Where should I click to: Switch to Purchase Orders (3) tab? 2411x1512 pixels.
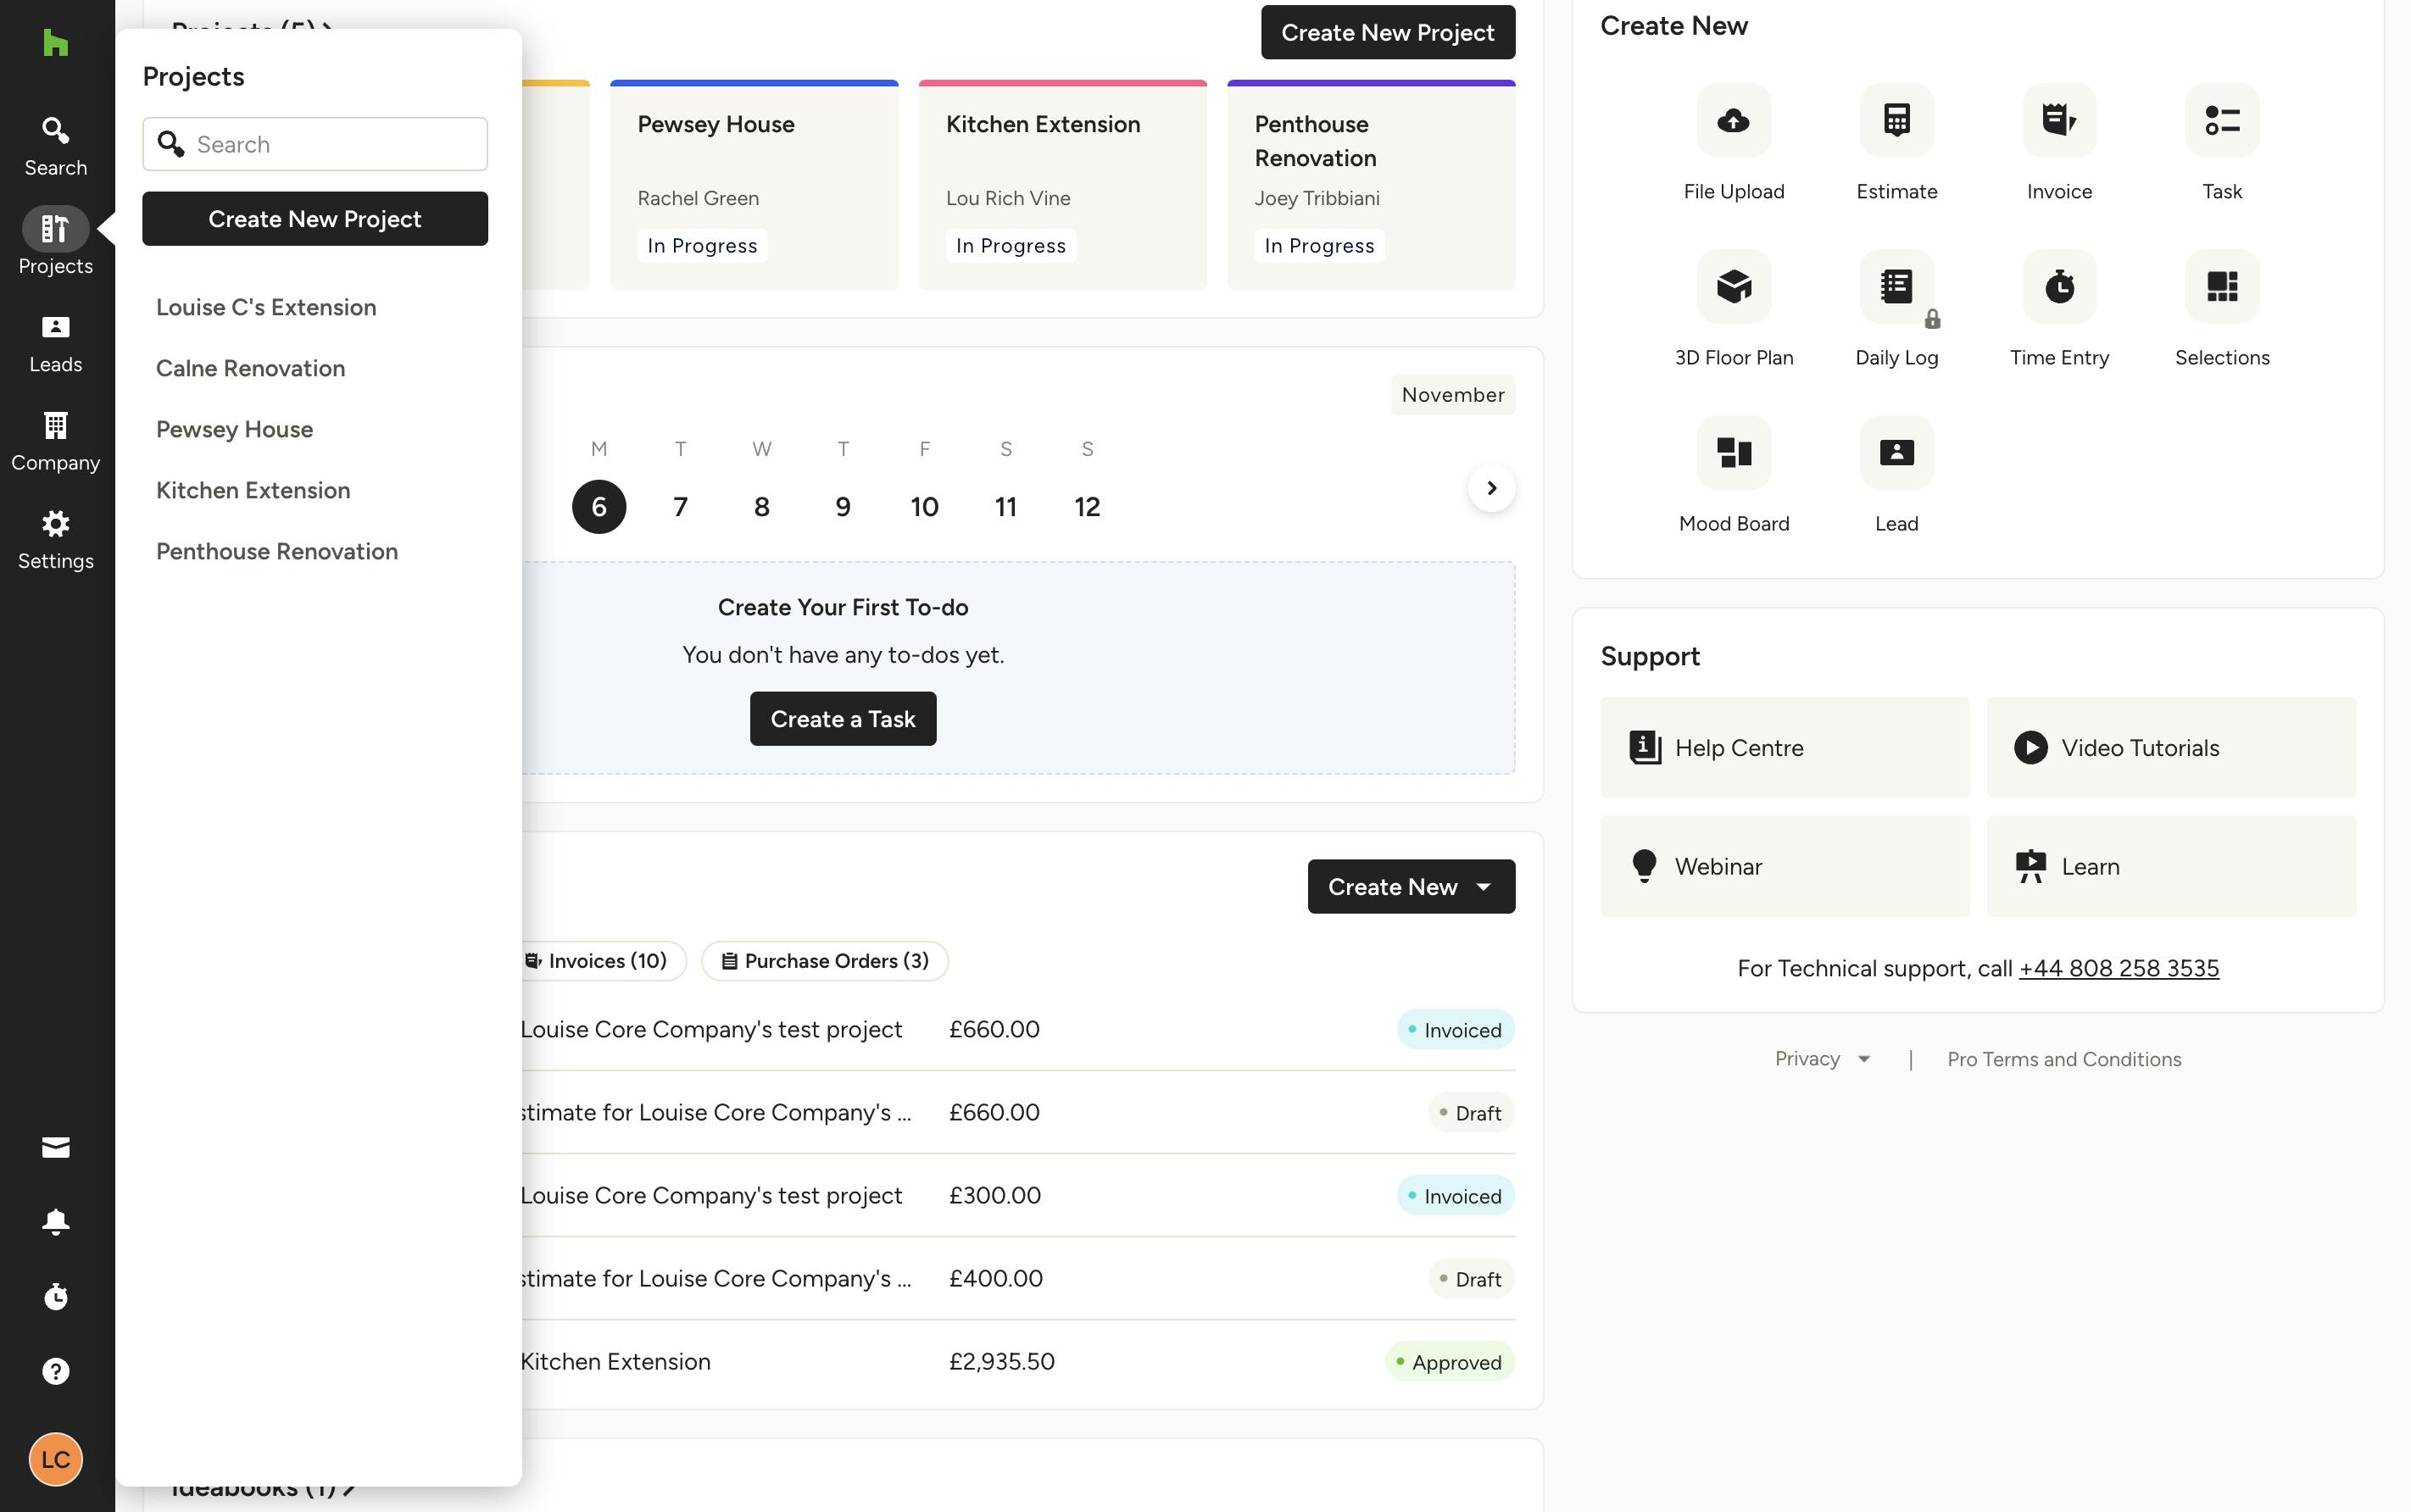(x=825, y=961)
